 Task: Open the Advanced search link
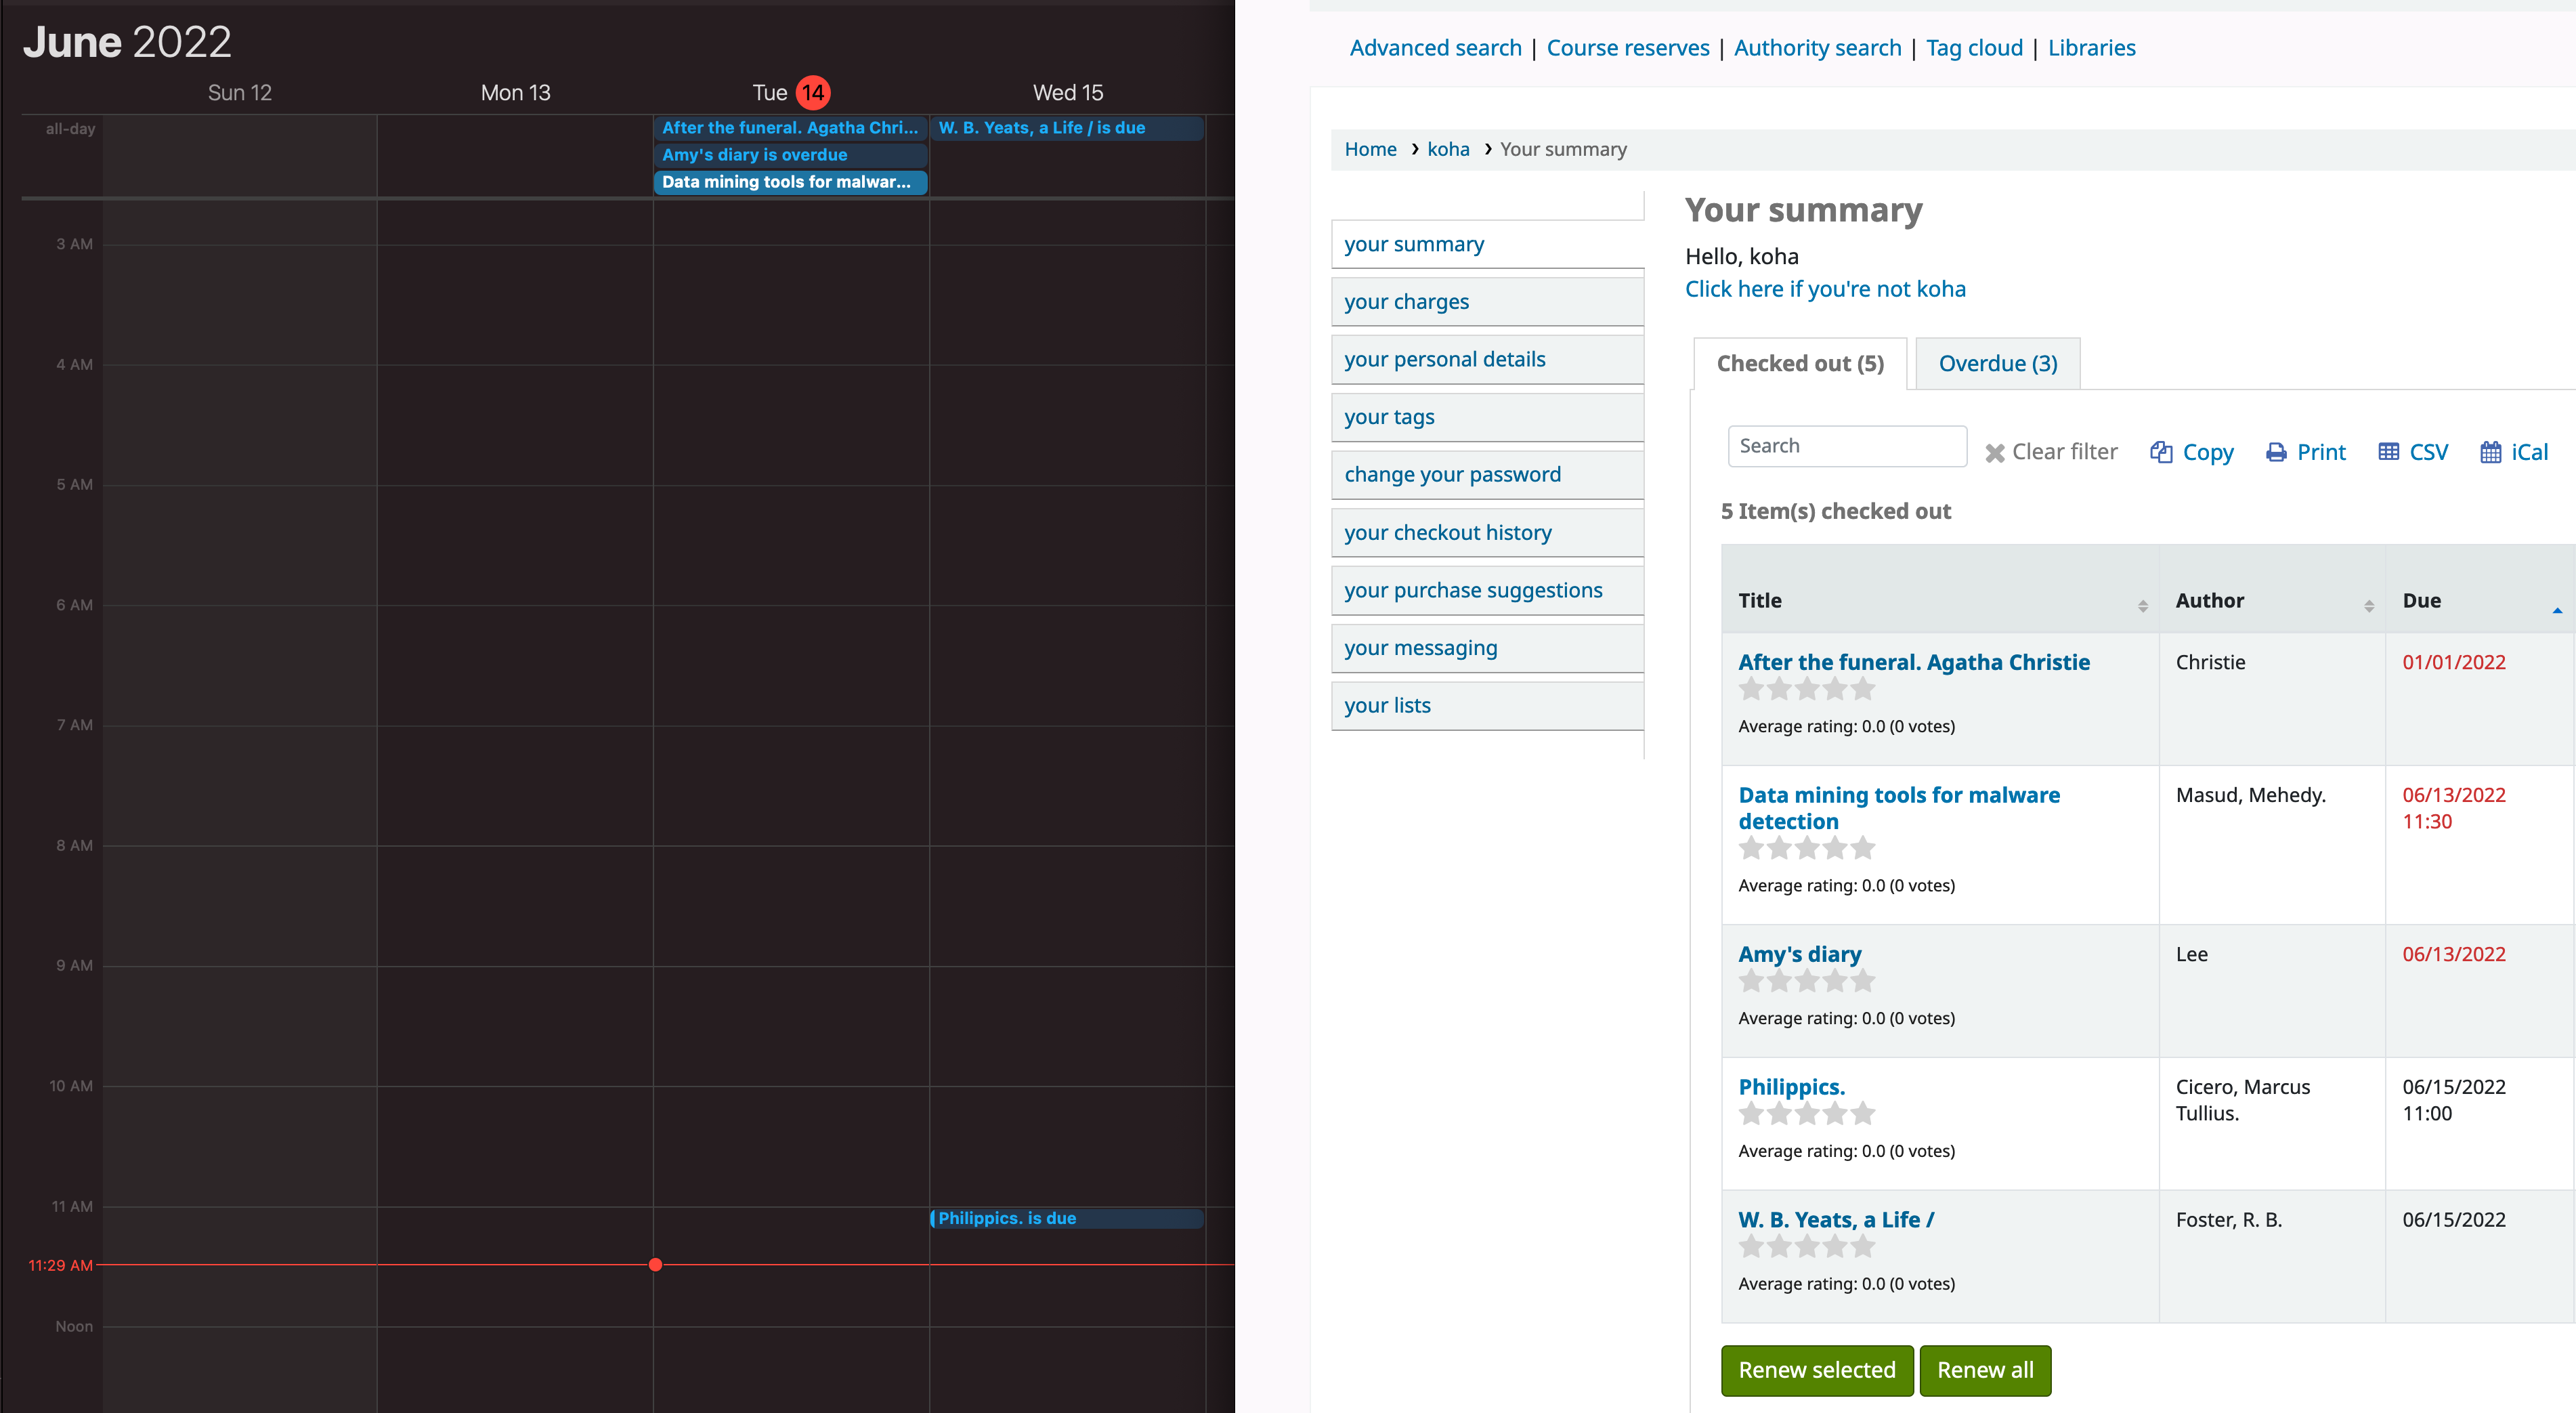[x=1435, y=48]
